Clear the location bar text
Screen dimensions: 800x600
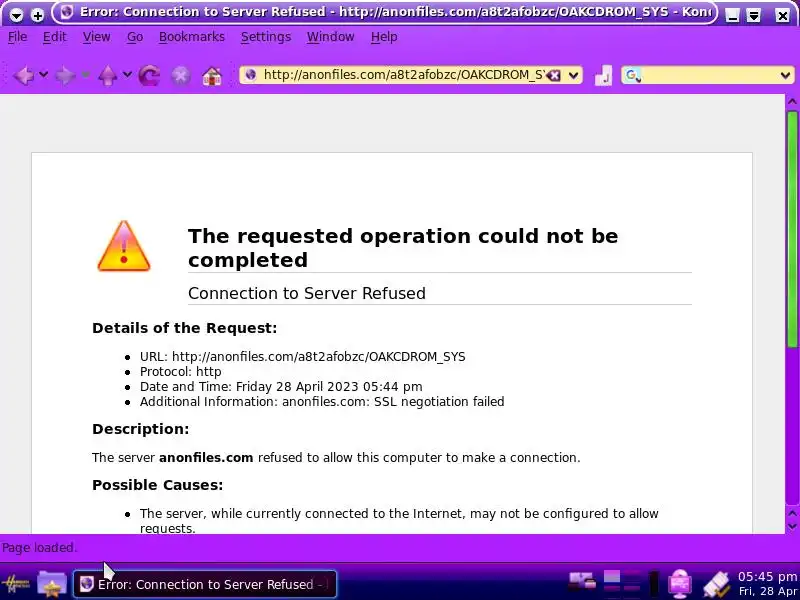pos(554,76)
